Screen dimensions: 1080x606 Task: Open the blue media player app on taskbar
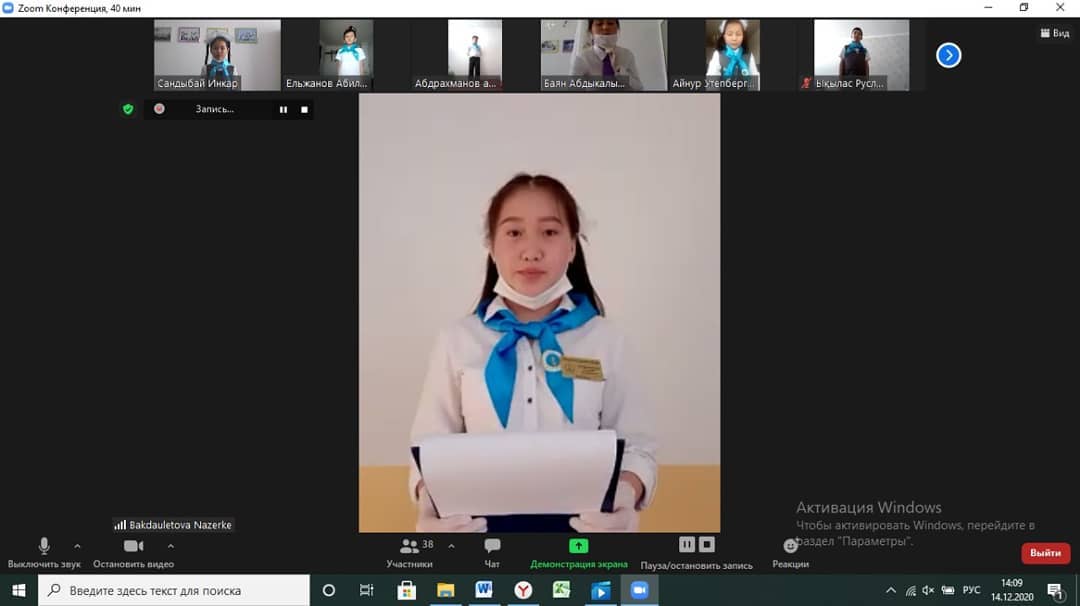[601, 590]
